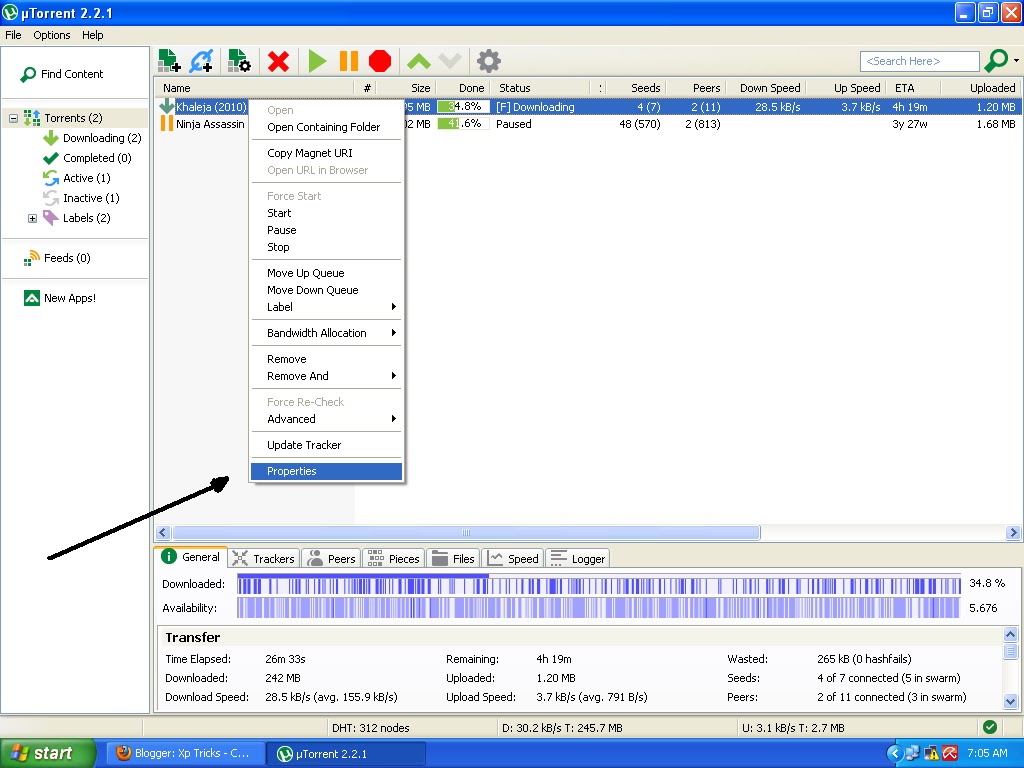Open the search provider dropdown arrow

coord(1016,61)
